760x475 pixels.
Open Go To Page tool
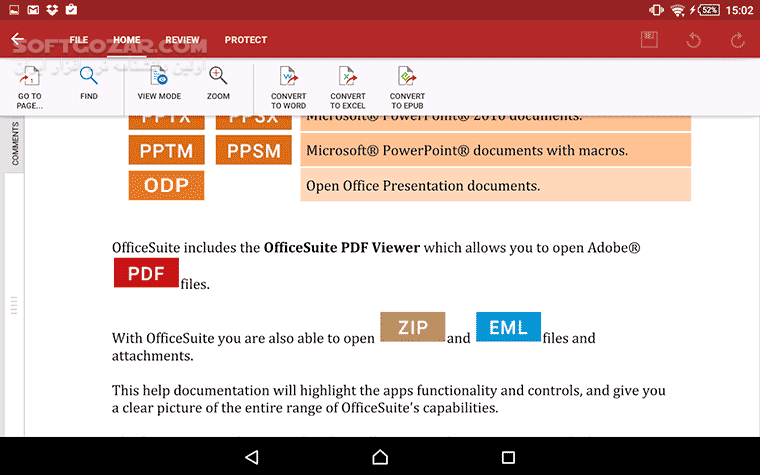30,87
